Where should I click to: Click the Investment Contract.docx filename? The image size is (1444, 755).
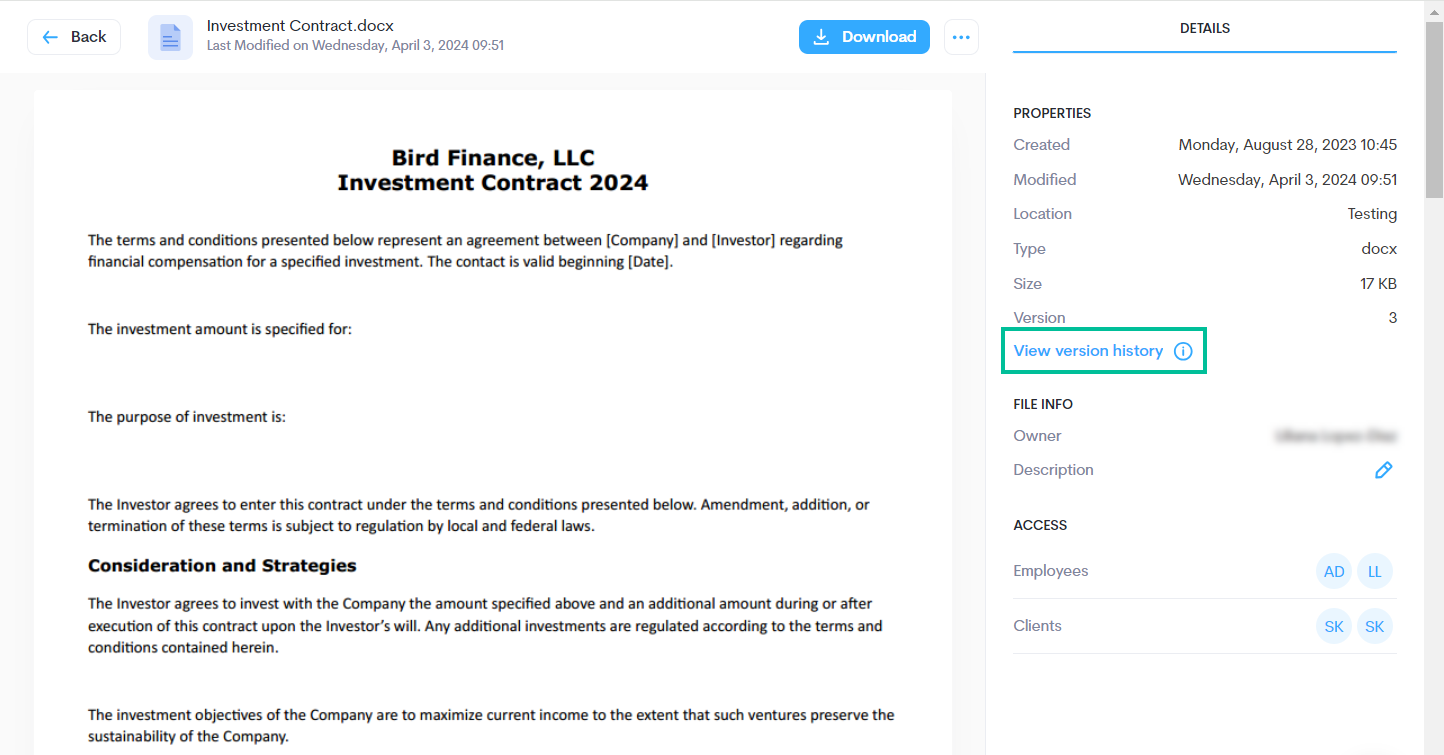tap(301, 26)
